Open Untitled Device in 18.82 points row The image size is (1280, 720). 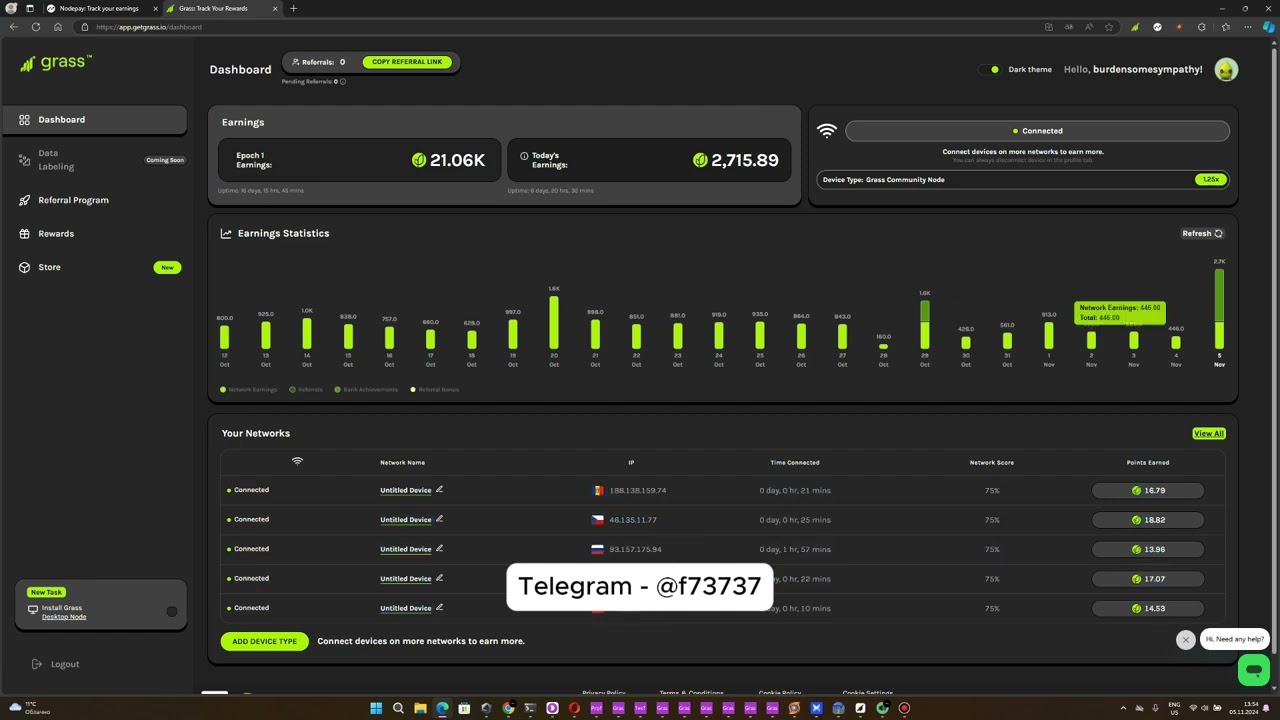point(405,520)
